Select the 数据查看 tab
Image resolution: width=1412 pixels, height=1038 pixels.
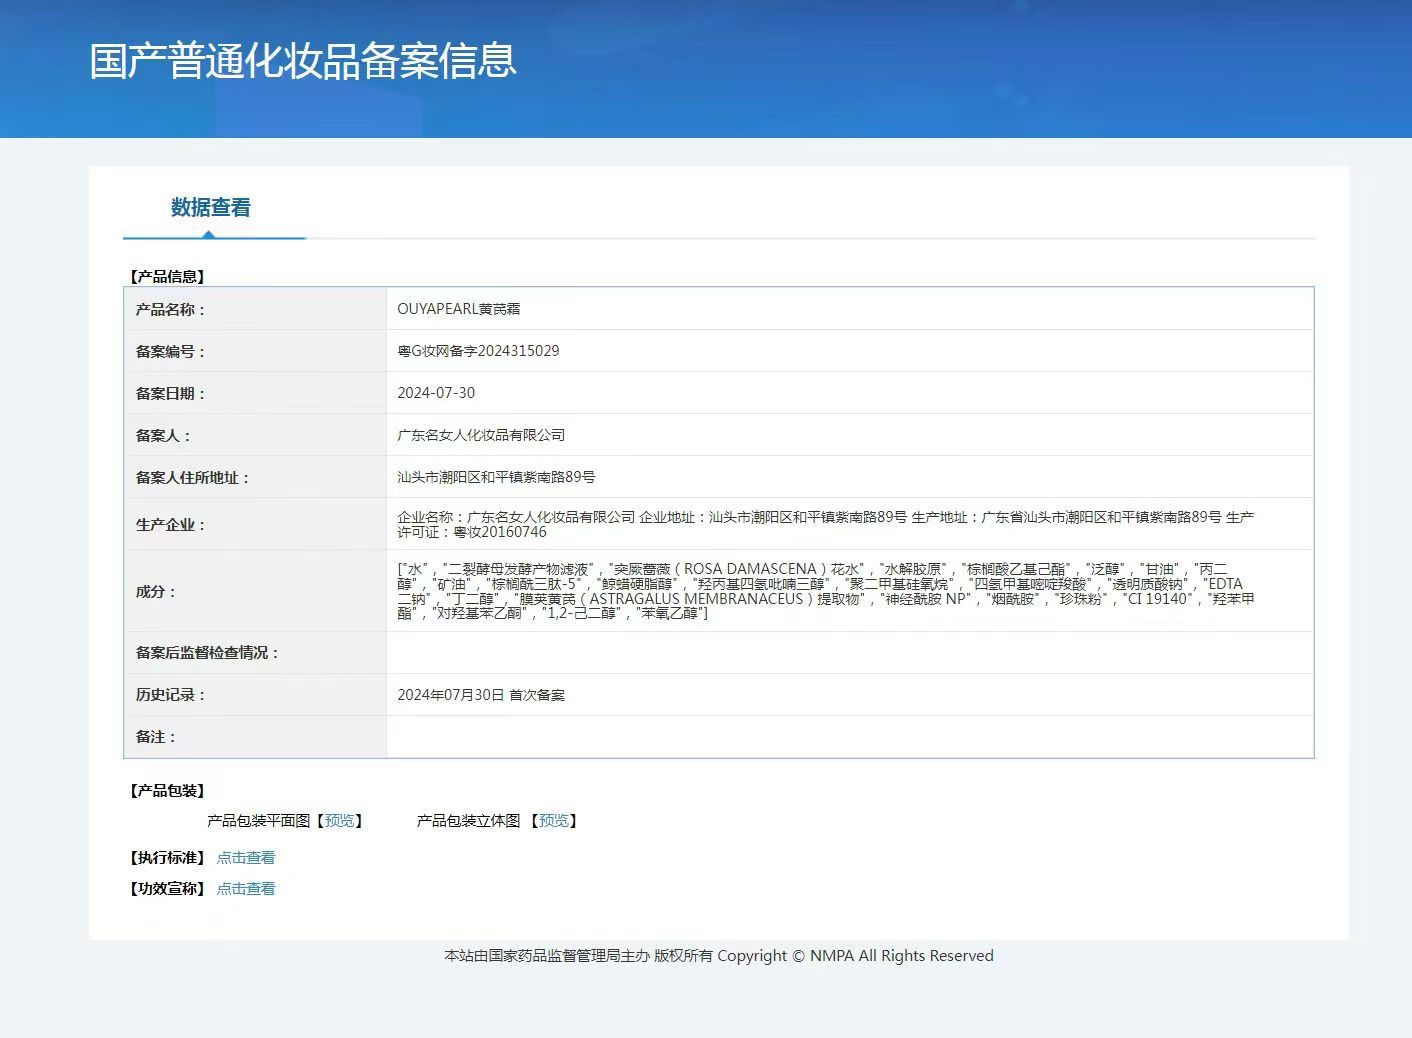point(211,208)
